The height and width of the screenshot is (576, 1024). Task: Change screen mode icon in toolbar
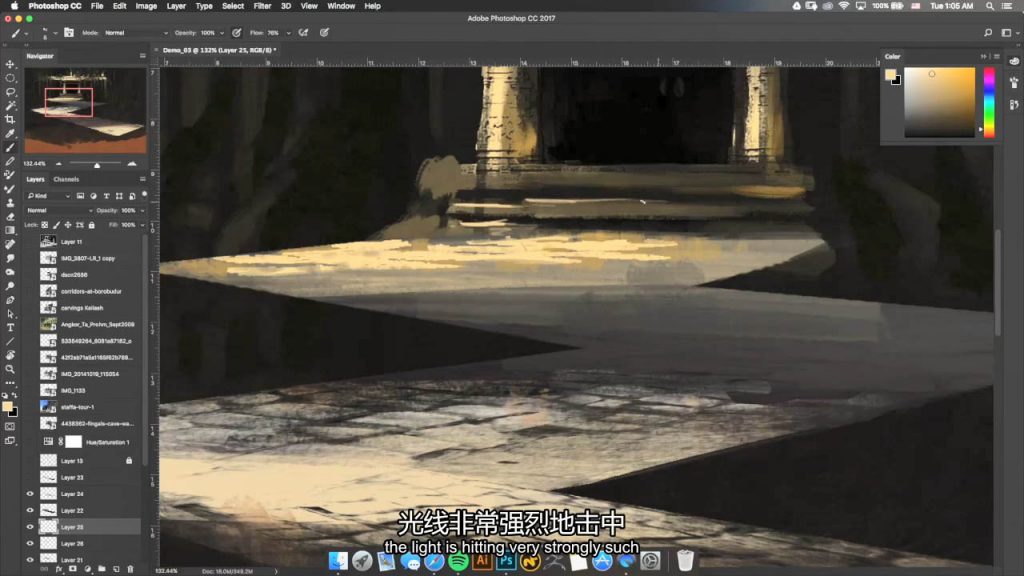click(10, 441)
